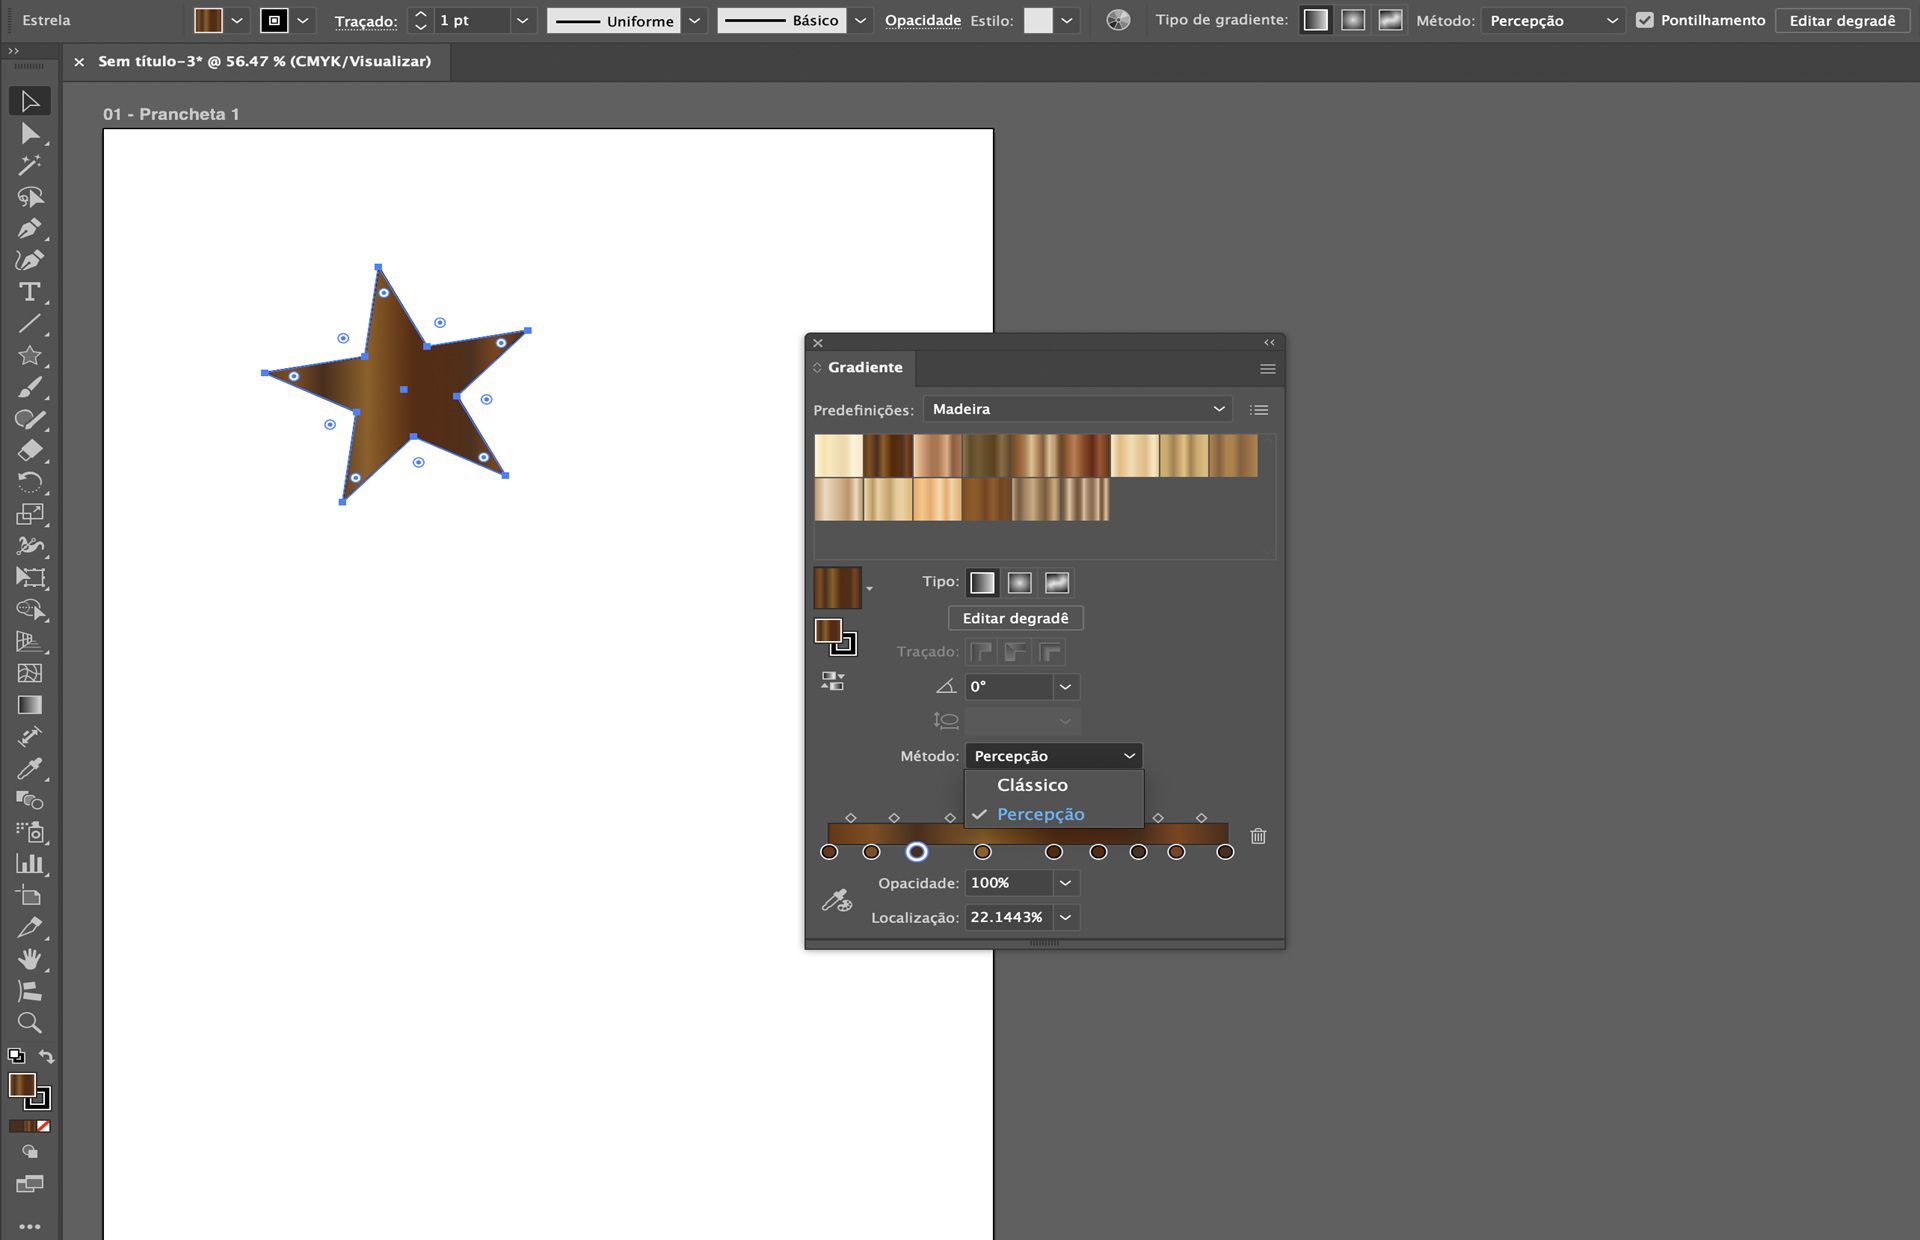Screen dimensions: 1920x1240
Task: Select the Magic Wand tool
Action: point(31,164)
